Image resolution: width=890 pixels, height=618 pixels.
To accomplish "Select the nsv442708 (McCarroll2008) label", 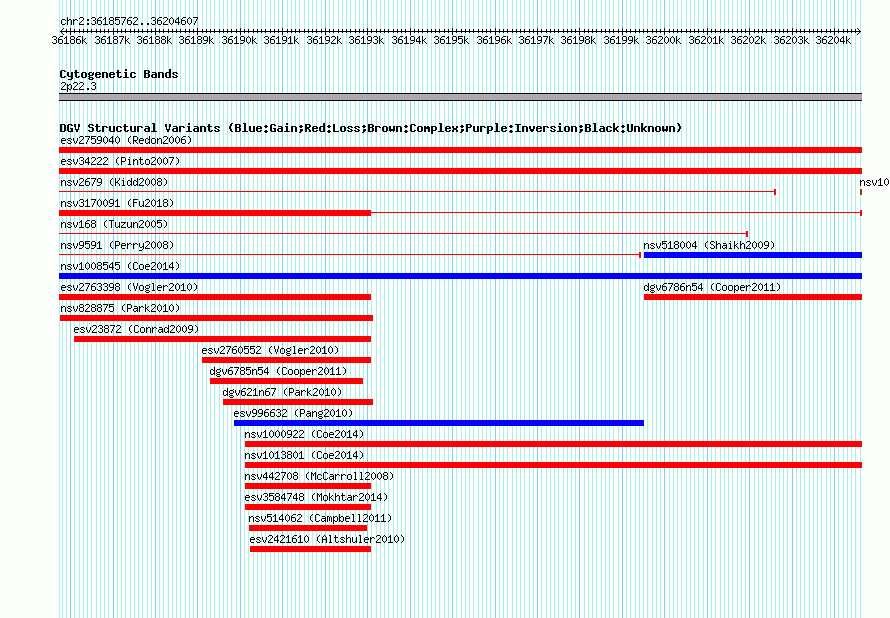I will click(x=319, y=476).
